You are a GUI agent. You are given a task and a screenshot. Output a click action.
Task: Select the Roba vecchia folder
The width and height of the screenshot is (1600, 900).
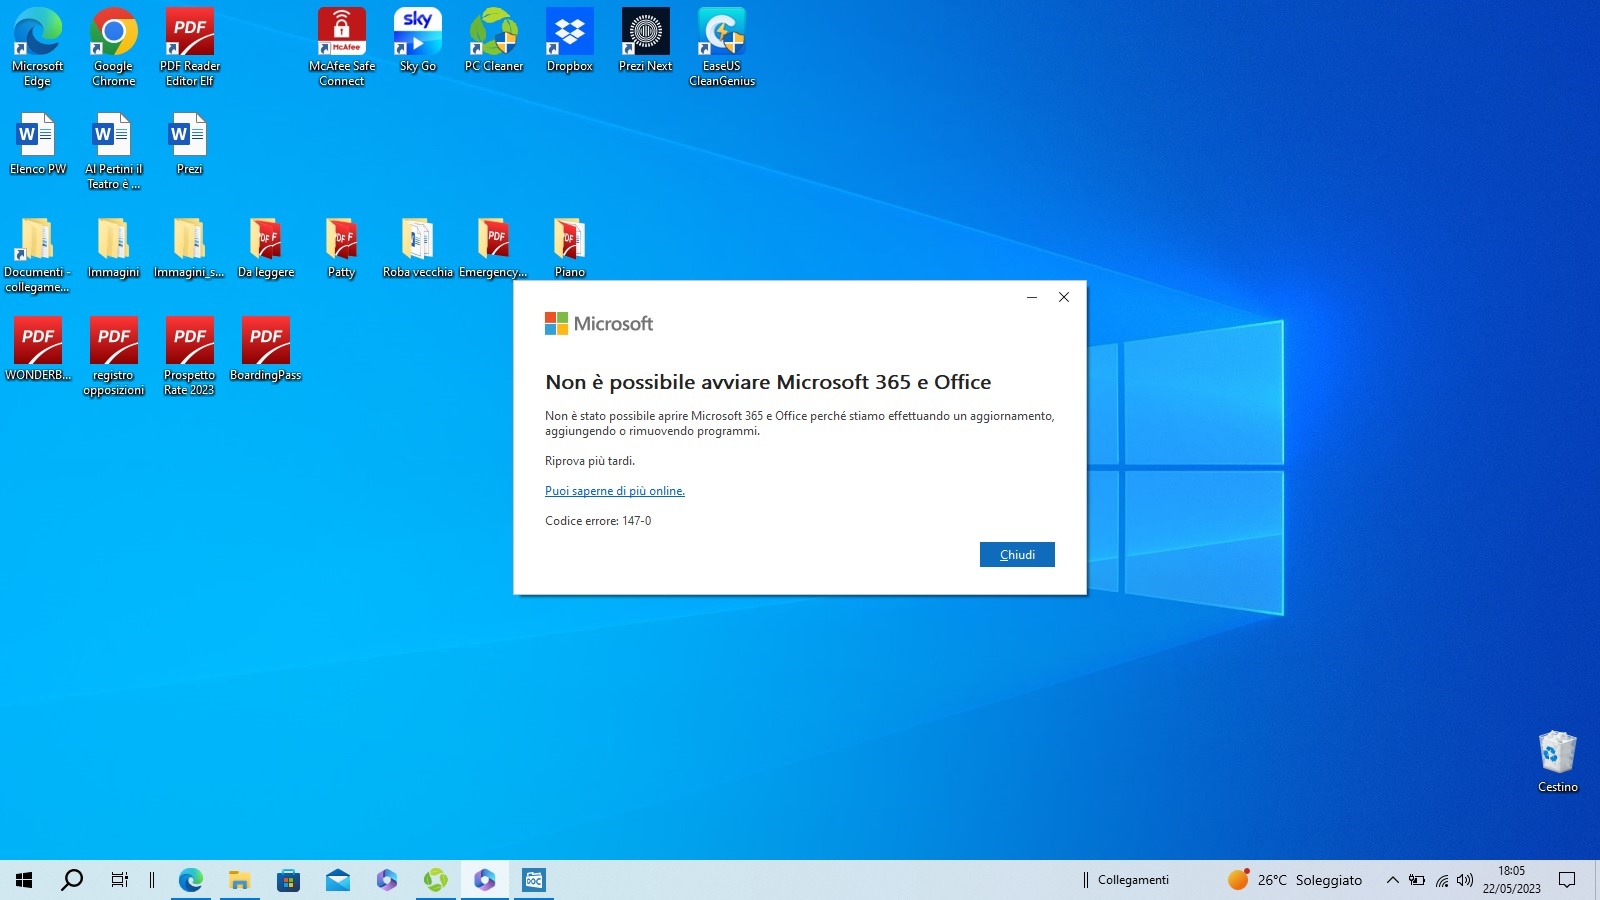click(418, 248)
